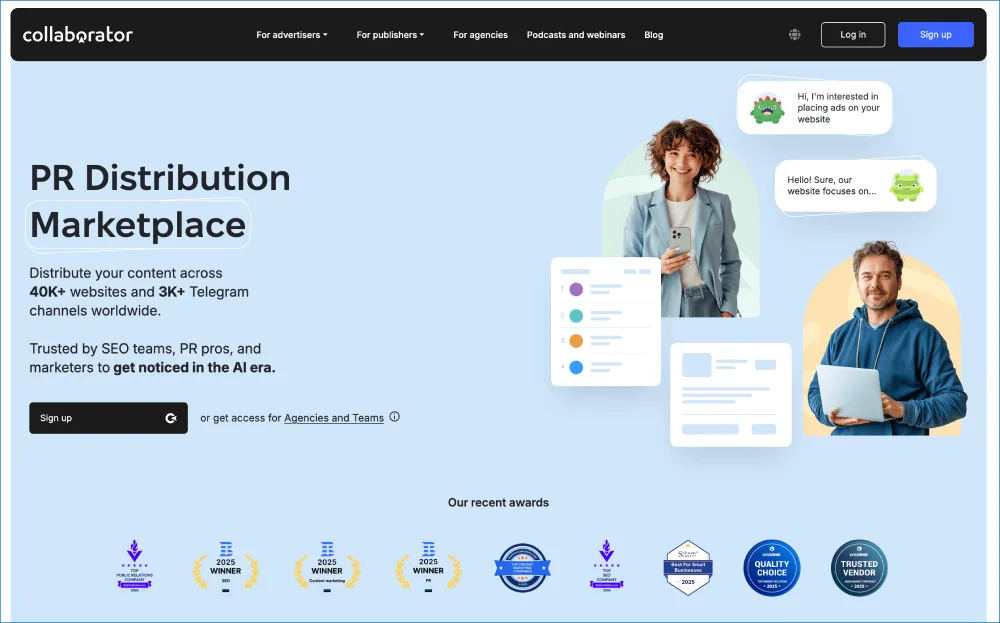Click the 2025 Winner SEO award badge
This screenshot has width=1000, height=623.
point(226,567)
